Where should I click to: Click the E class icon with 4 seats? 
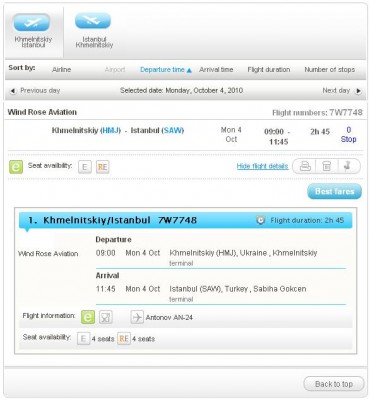click(83, 339)
